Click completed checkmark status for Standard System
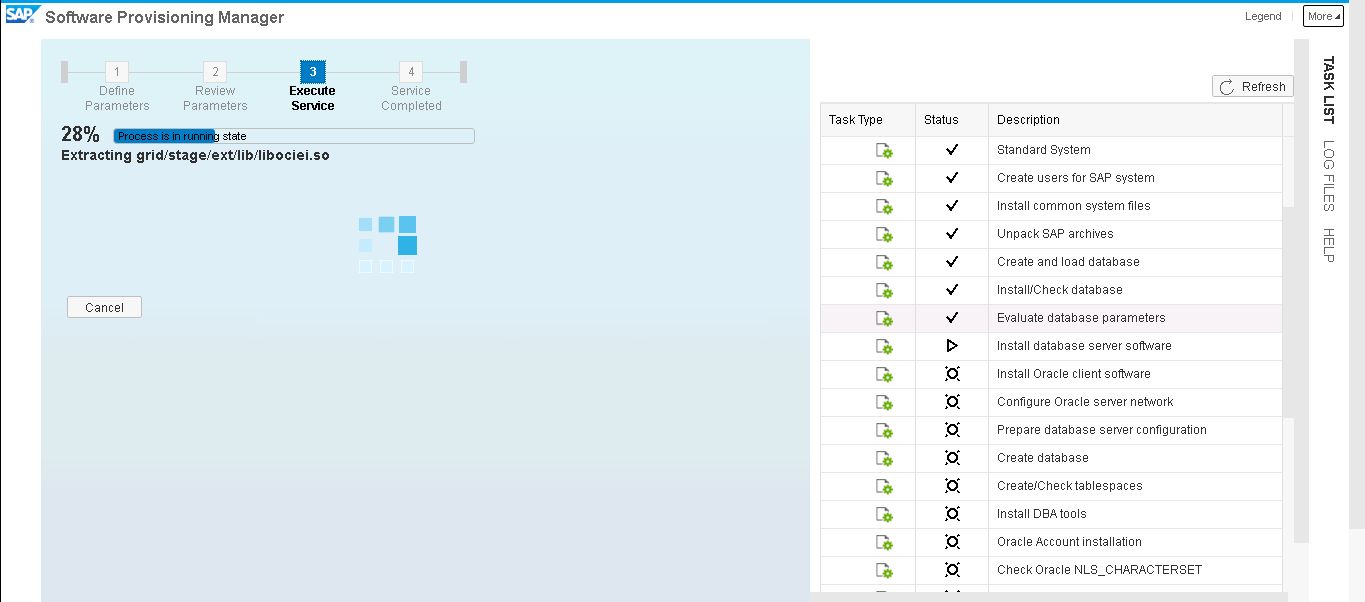 click(x=952, y=150)
